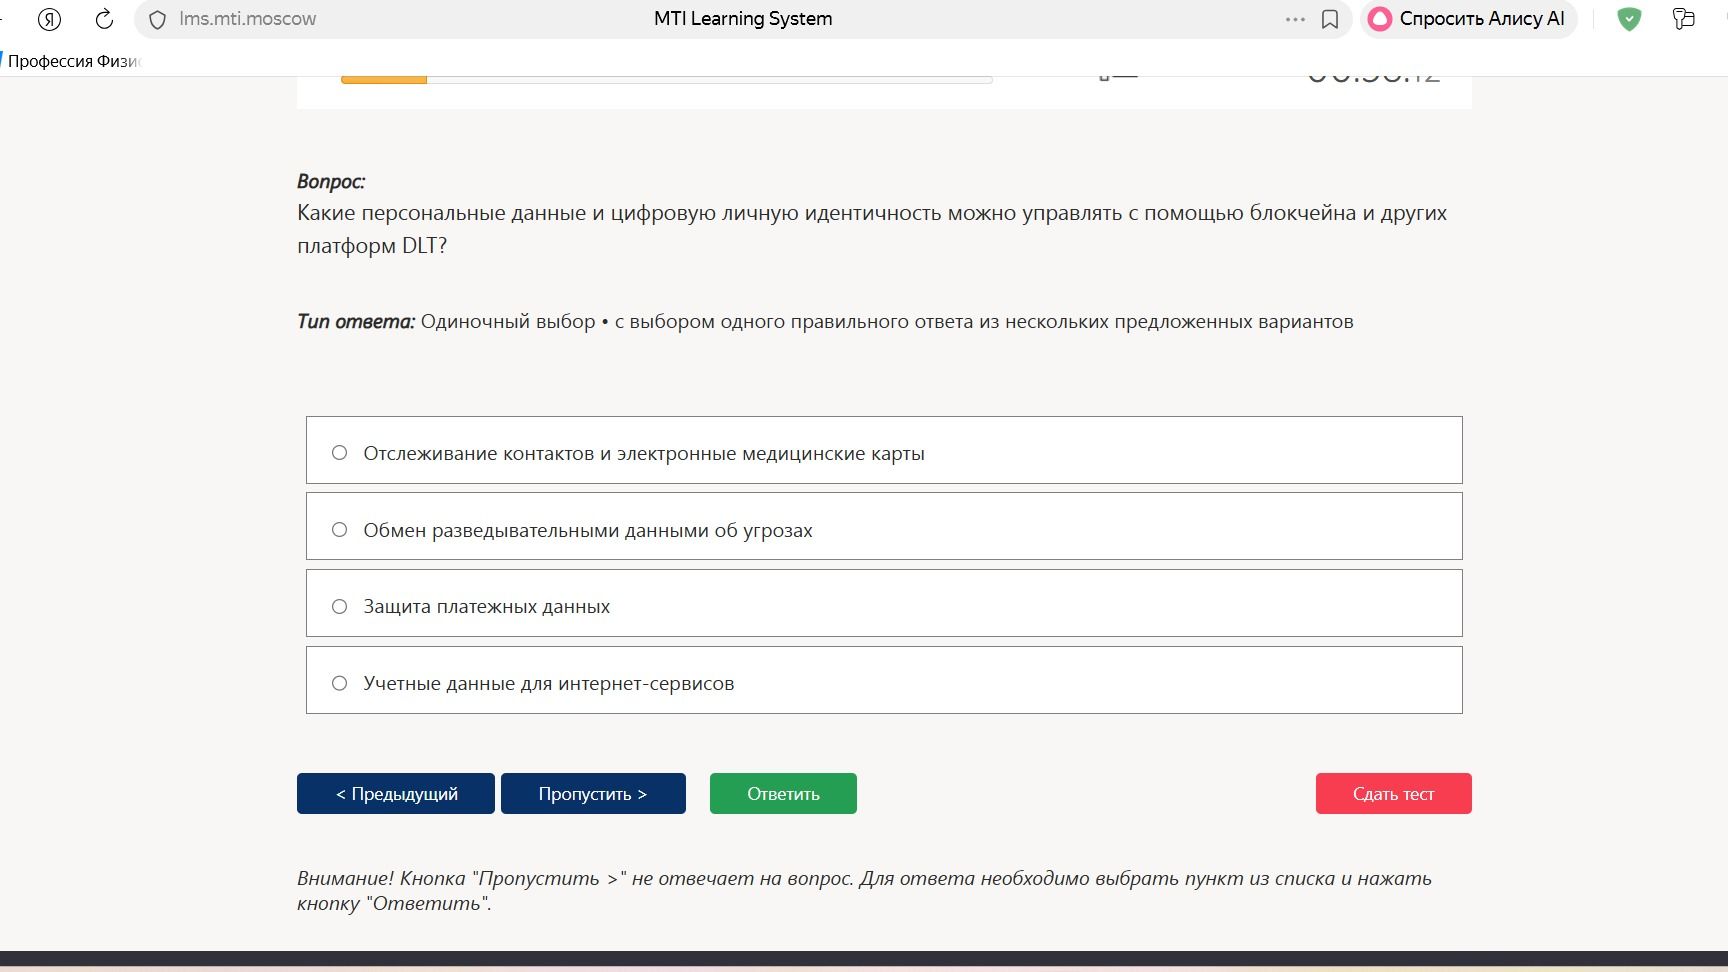Select 'Обмен разведывательными данными об угрозах' option
This screenshot has height=972, width=1728.
pyautogui.click(x=884, y=526)
